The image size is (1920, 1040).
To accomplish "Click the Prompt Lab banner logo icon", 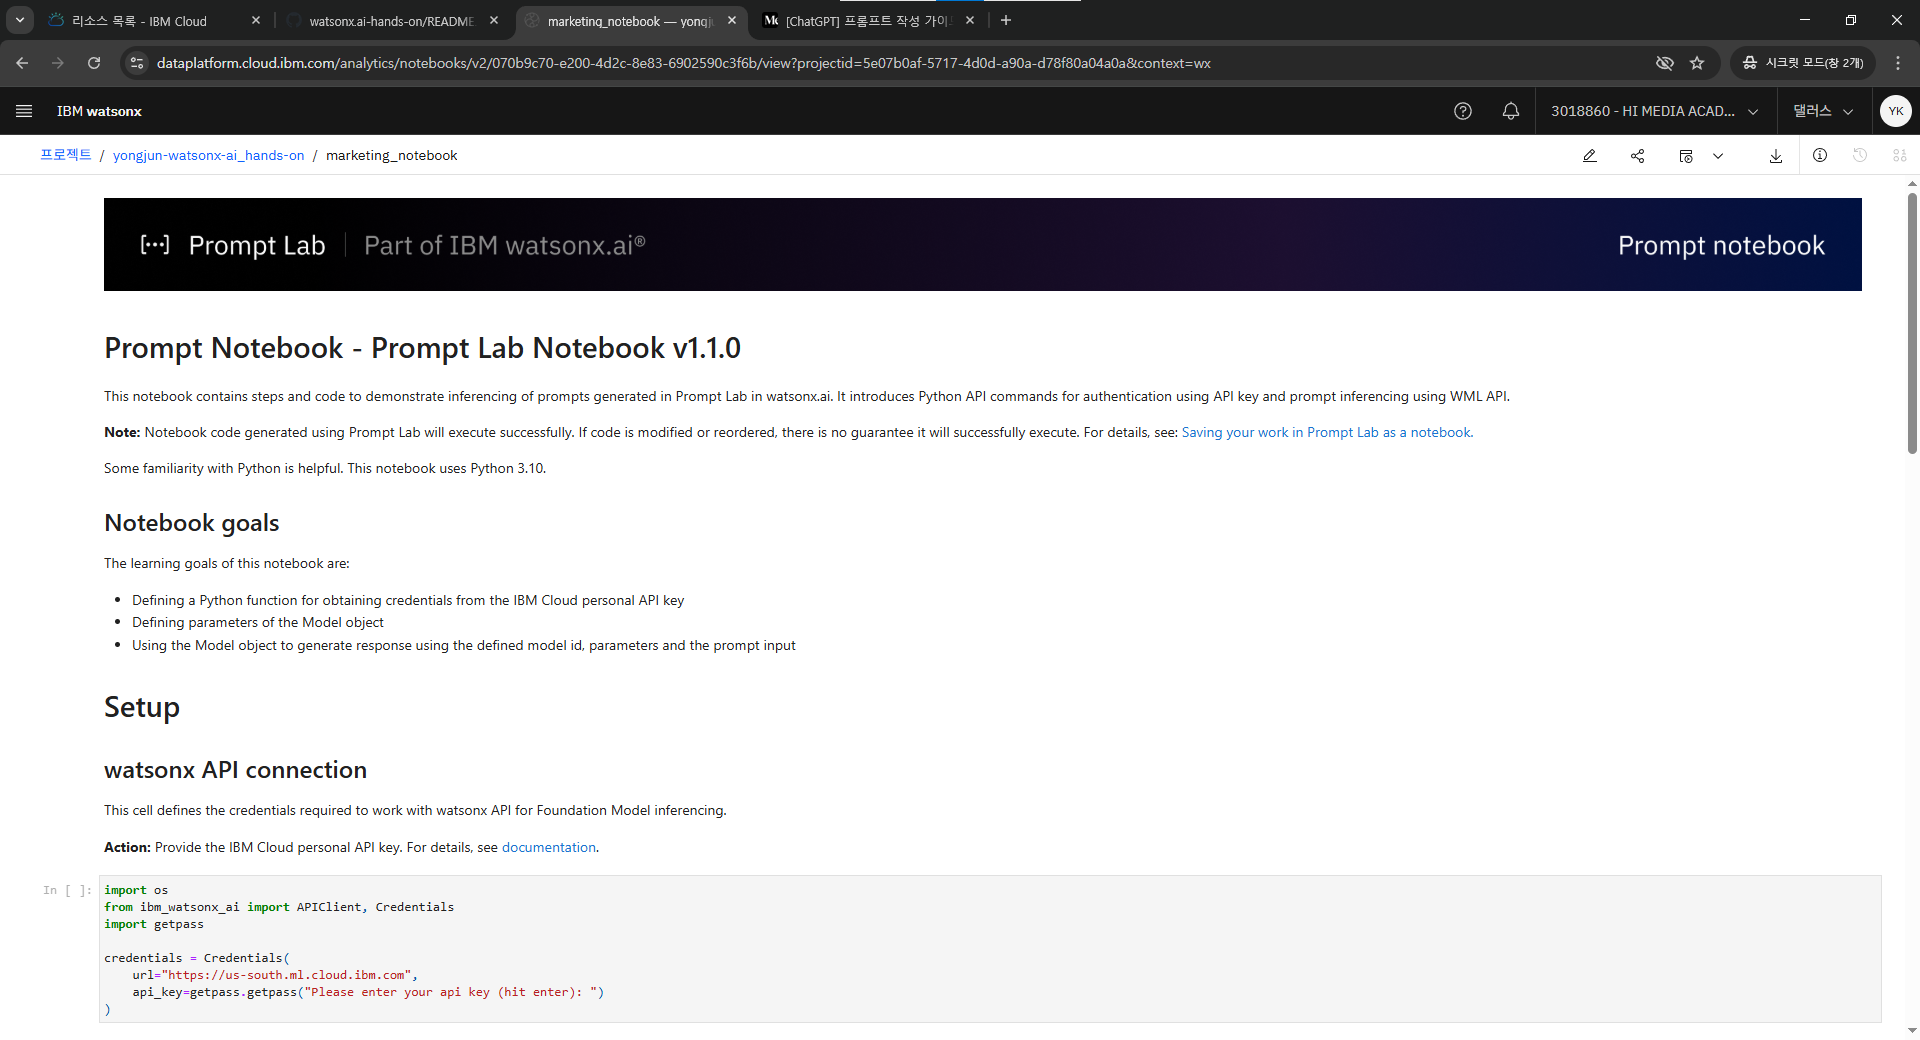I will point(155,245).
